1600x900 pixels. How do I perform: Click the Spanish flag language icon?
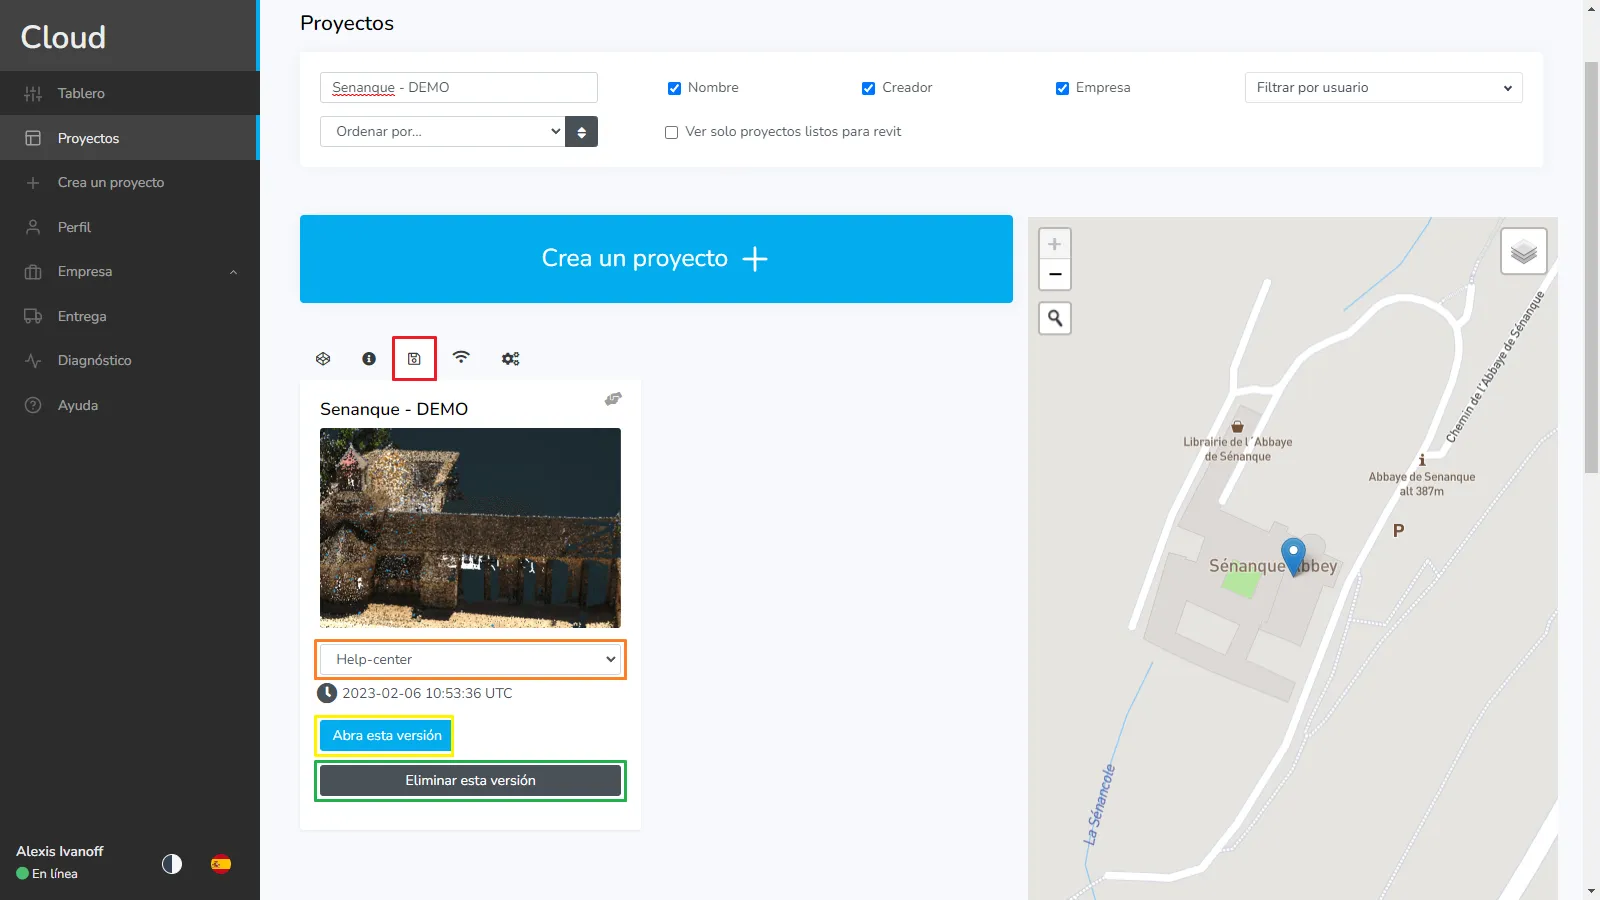[221, 864]
